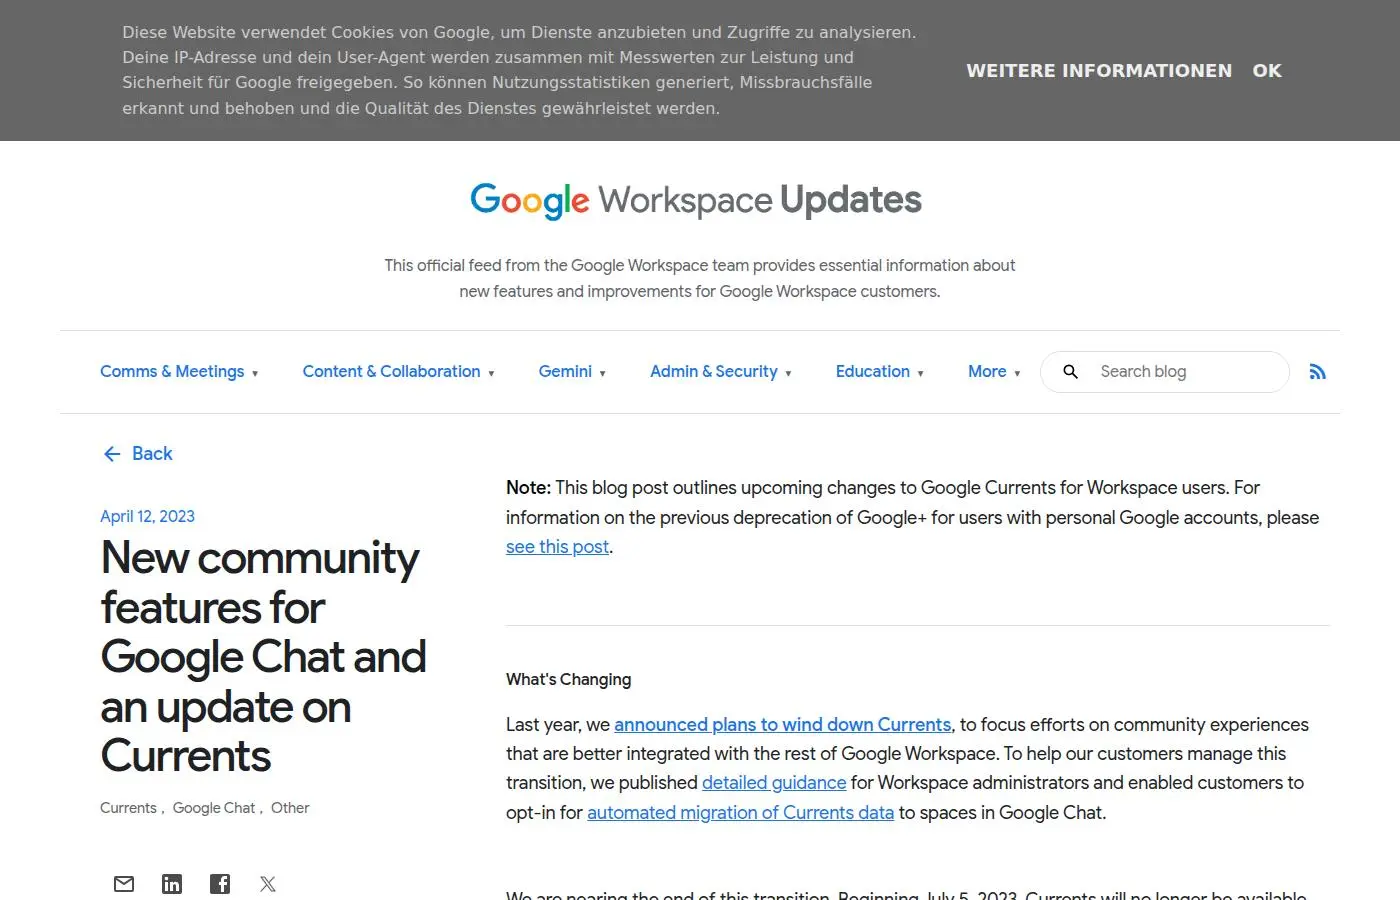1400x900 pixels.
Task: Open the RSS feed icon
Action: pos(1318,372)
